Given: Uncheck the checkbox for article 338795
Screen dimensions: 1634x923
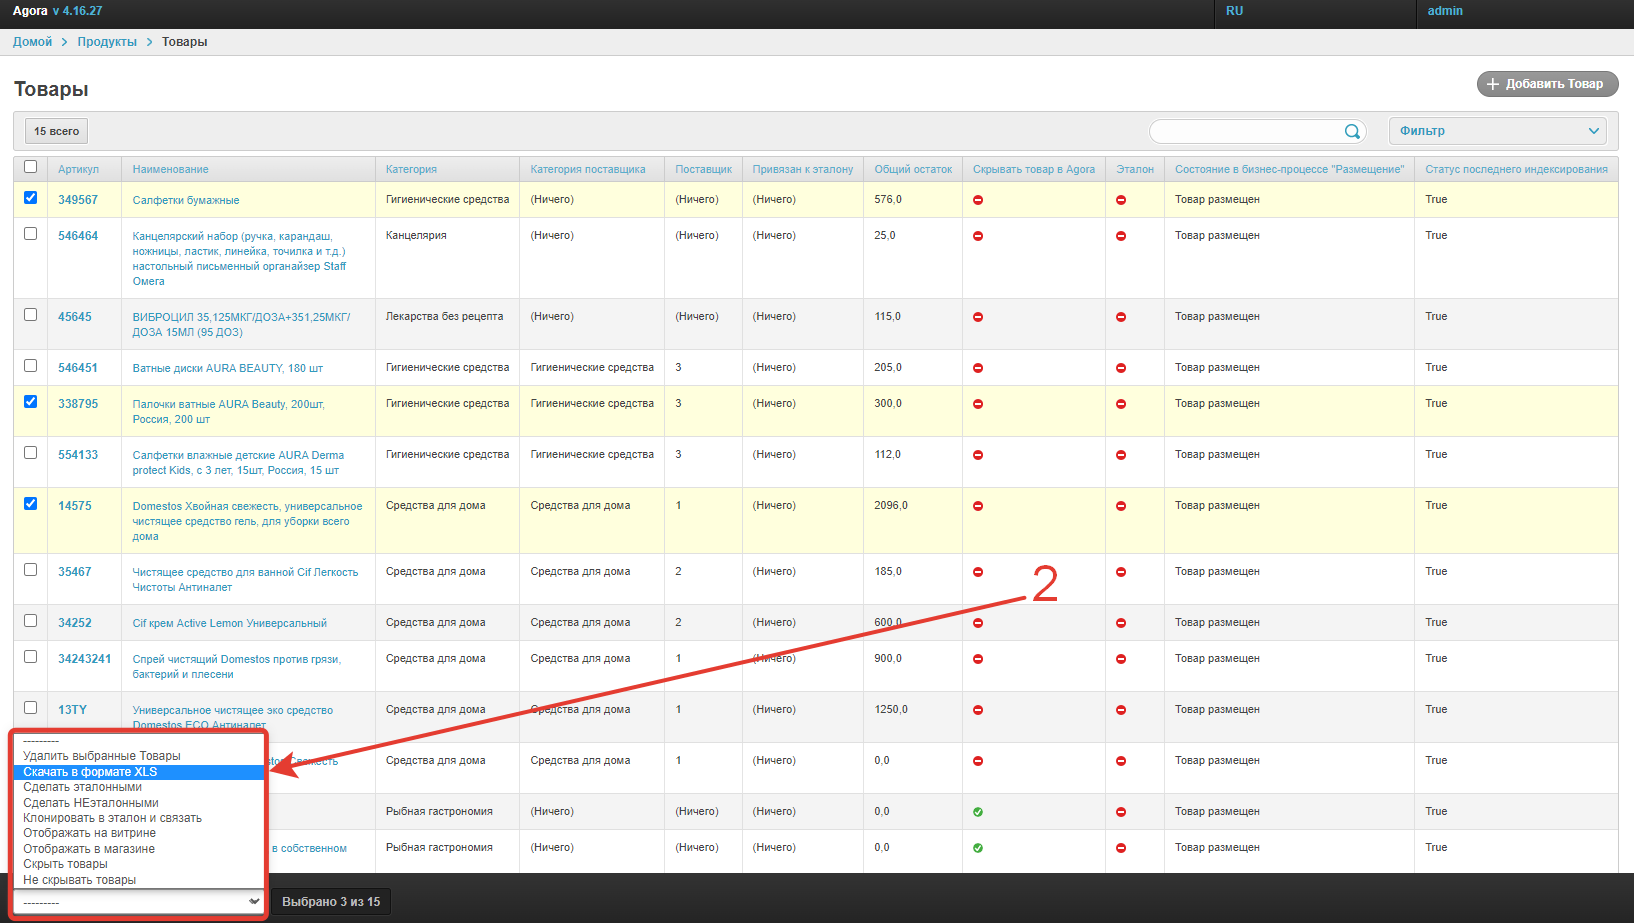Looking at the screenshot, I should pyautogui.click(x=30, y=402).
